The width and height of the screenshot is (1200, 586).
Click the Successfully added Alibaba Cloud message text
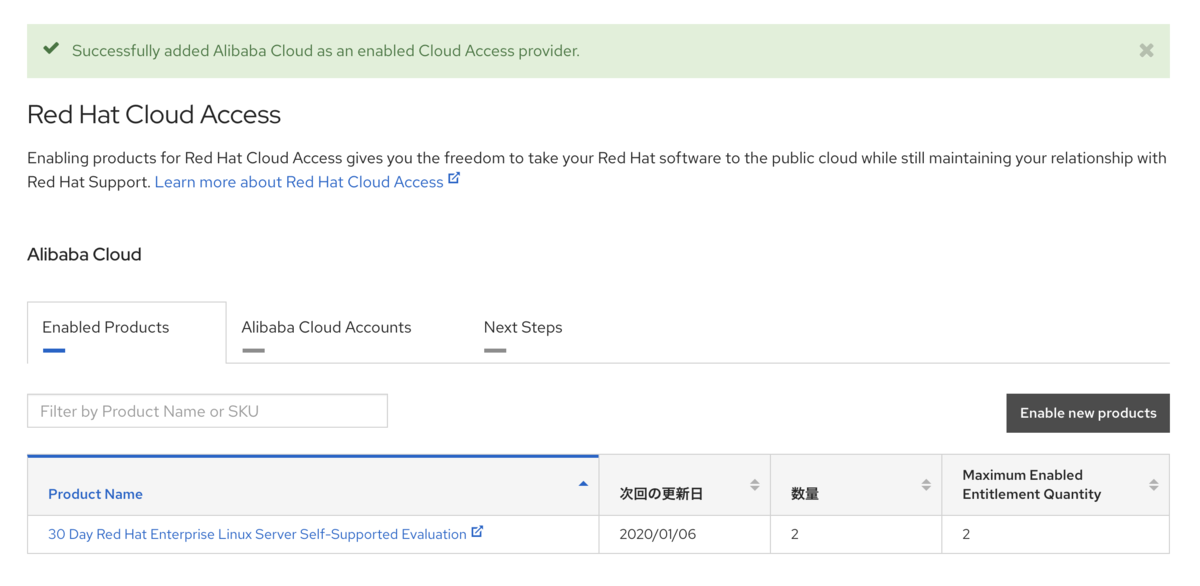point(326,50)
